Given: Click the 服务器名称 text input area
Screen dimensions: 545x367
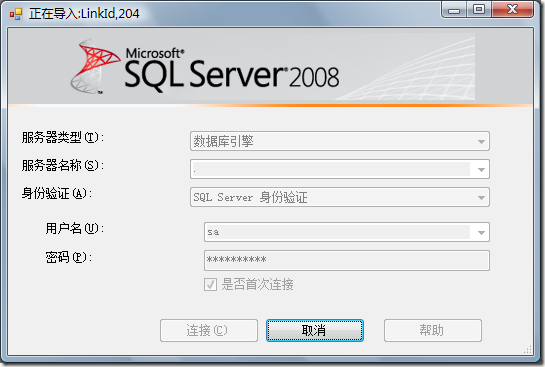Looking at the screenshot, I should click(331, 169).
